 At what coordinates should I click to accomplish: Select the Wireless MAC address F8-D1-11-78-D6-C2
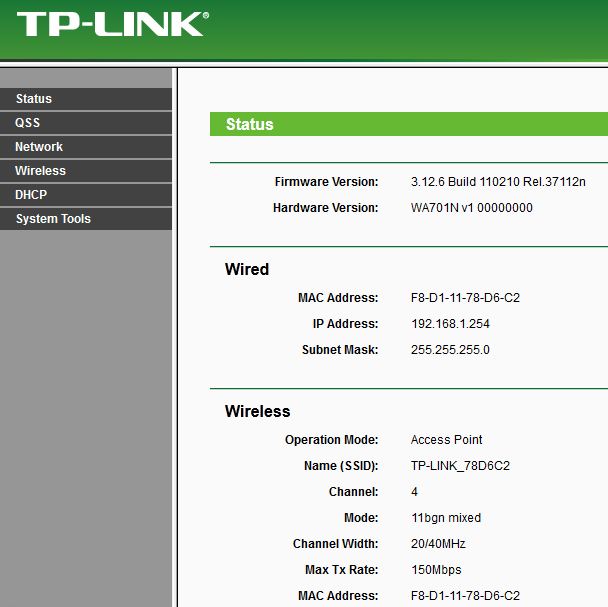click(x=465, y=596)
